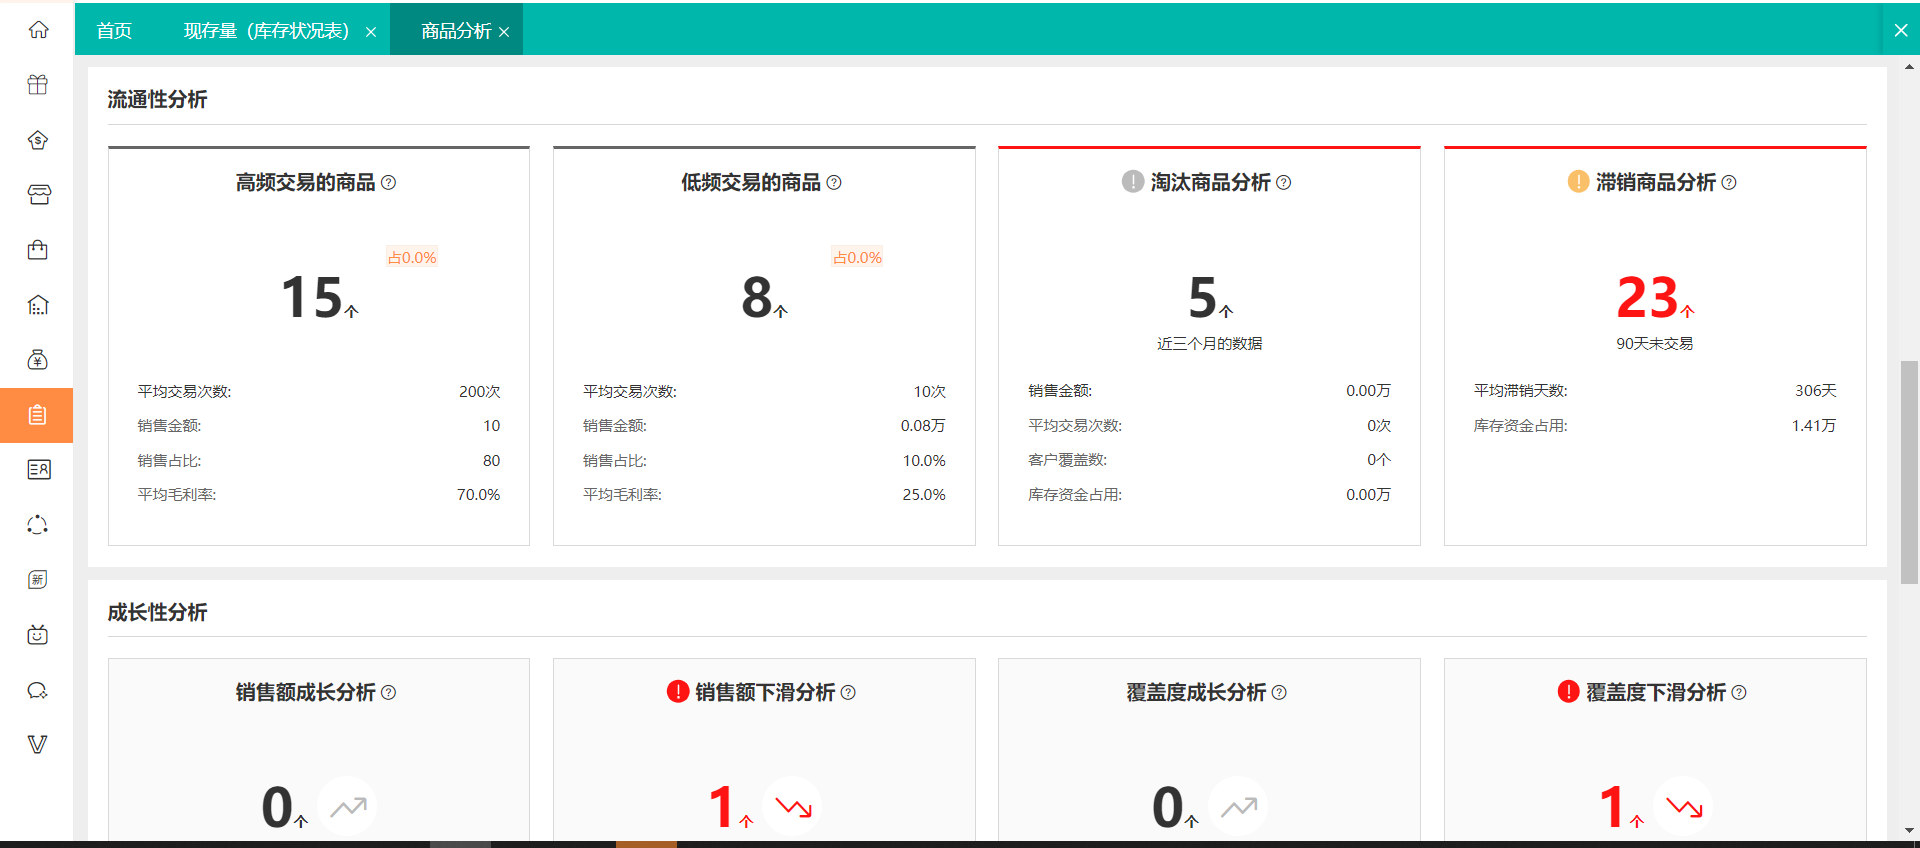Click the V-shaped icon in sidebar
This screenshot has height=848, width=1920.
tap(38, 745)
